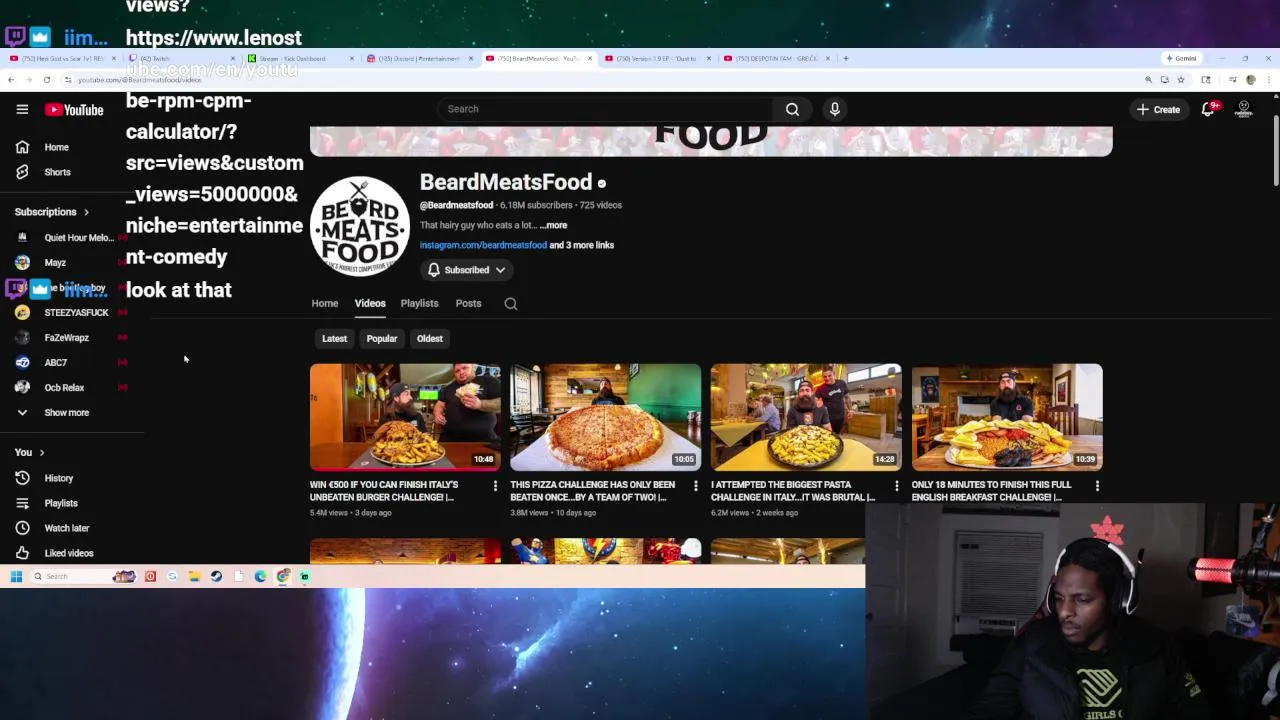The width and height of the screenshot is (1280, 720).
Task: Switch to the channel Posts tab
Action: pos(468,303)
